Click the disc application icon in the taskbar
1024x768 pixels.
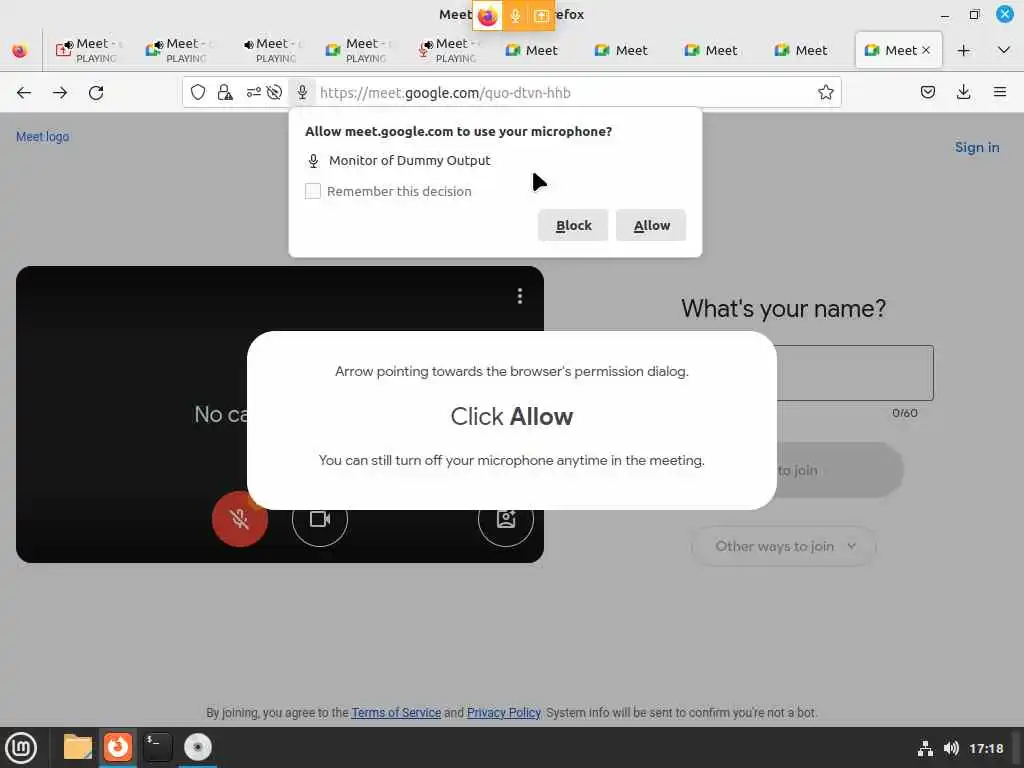(198, 747)
